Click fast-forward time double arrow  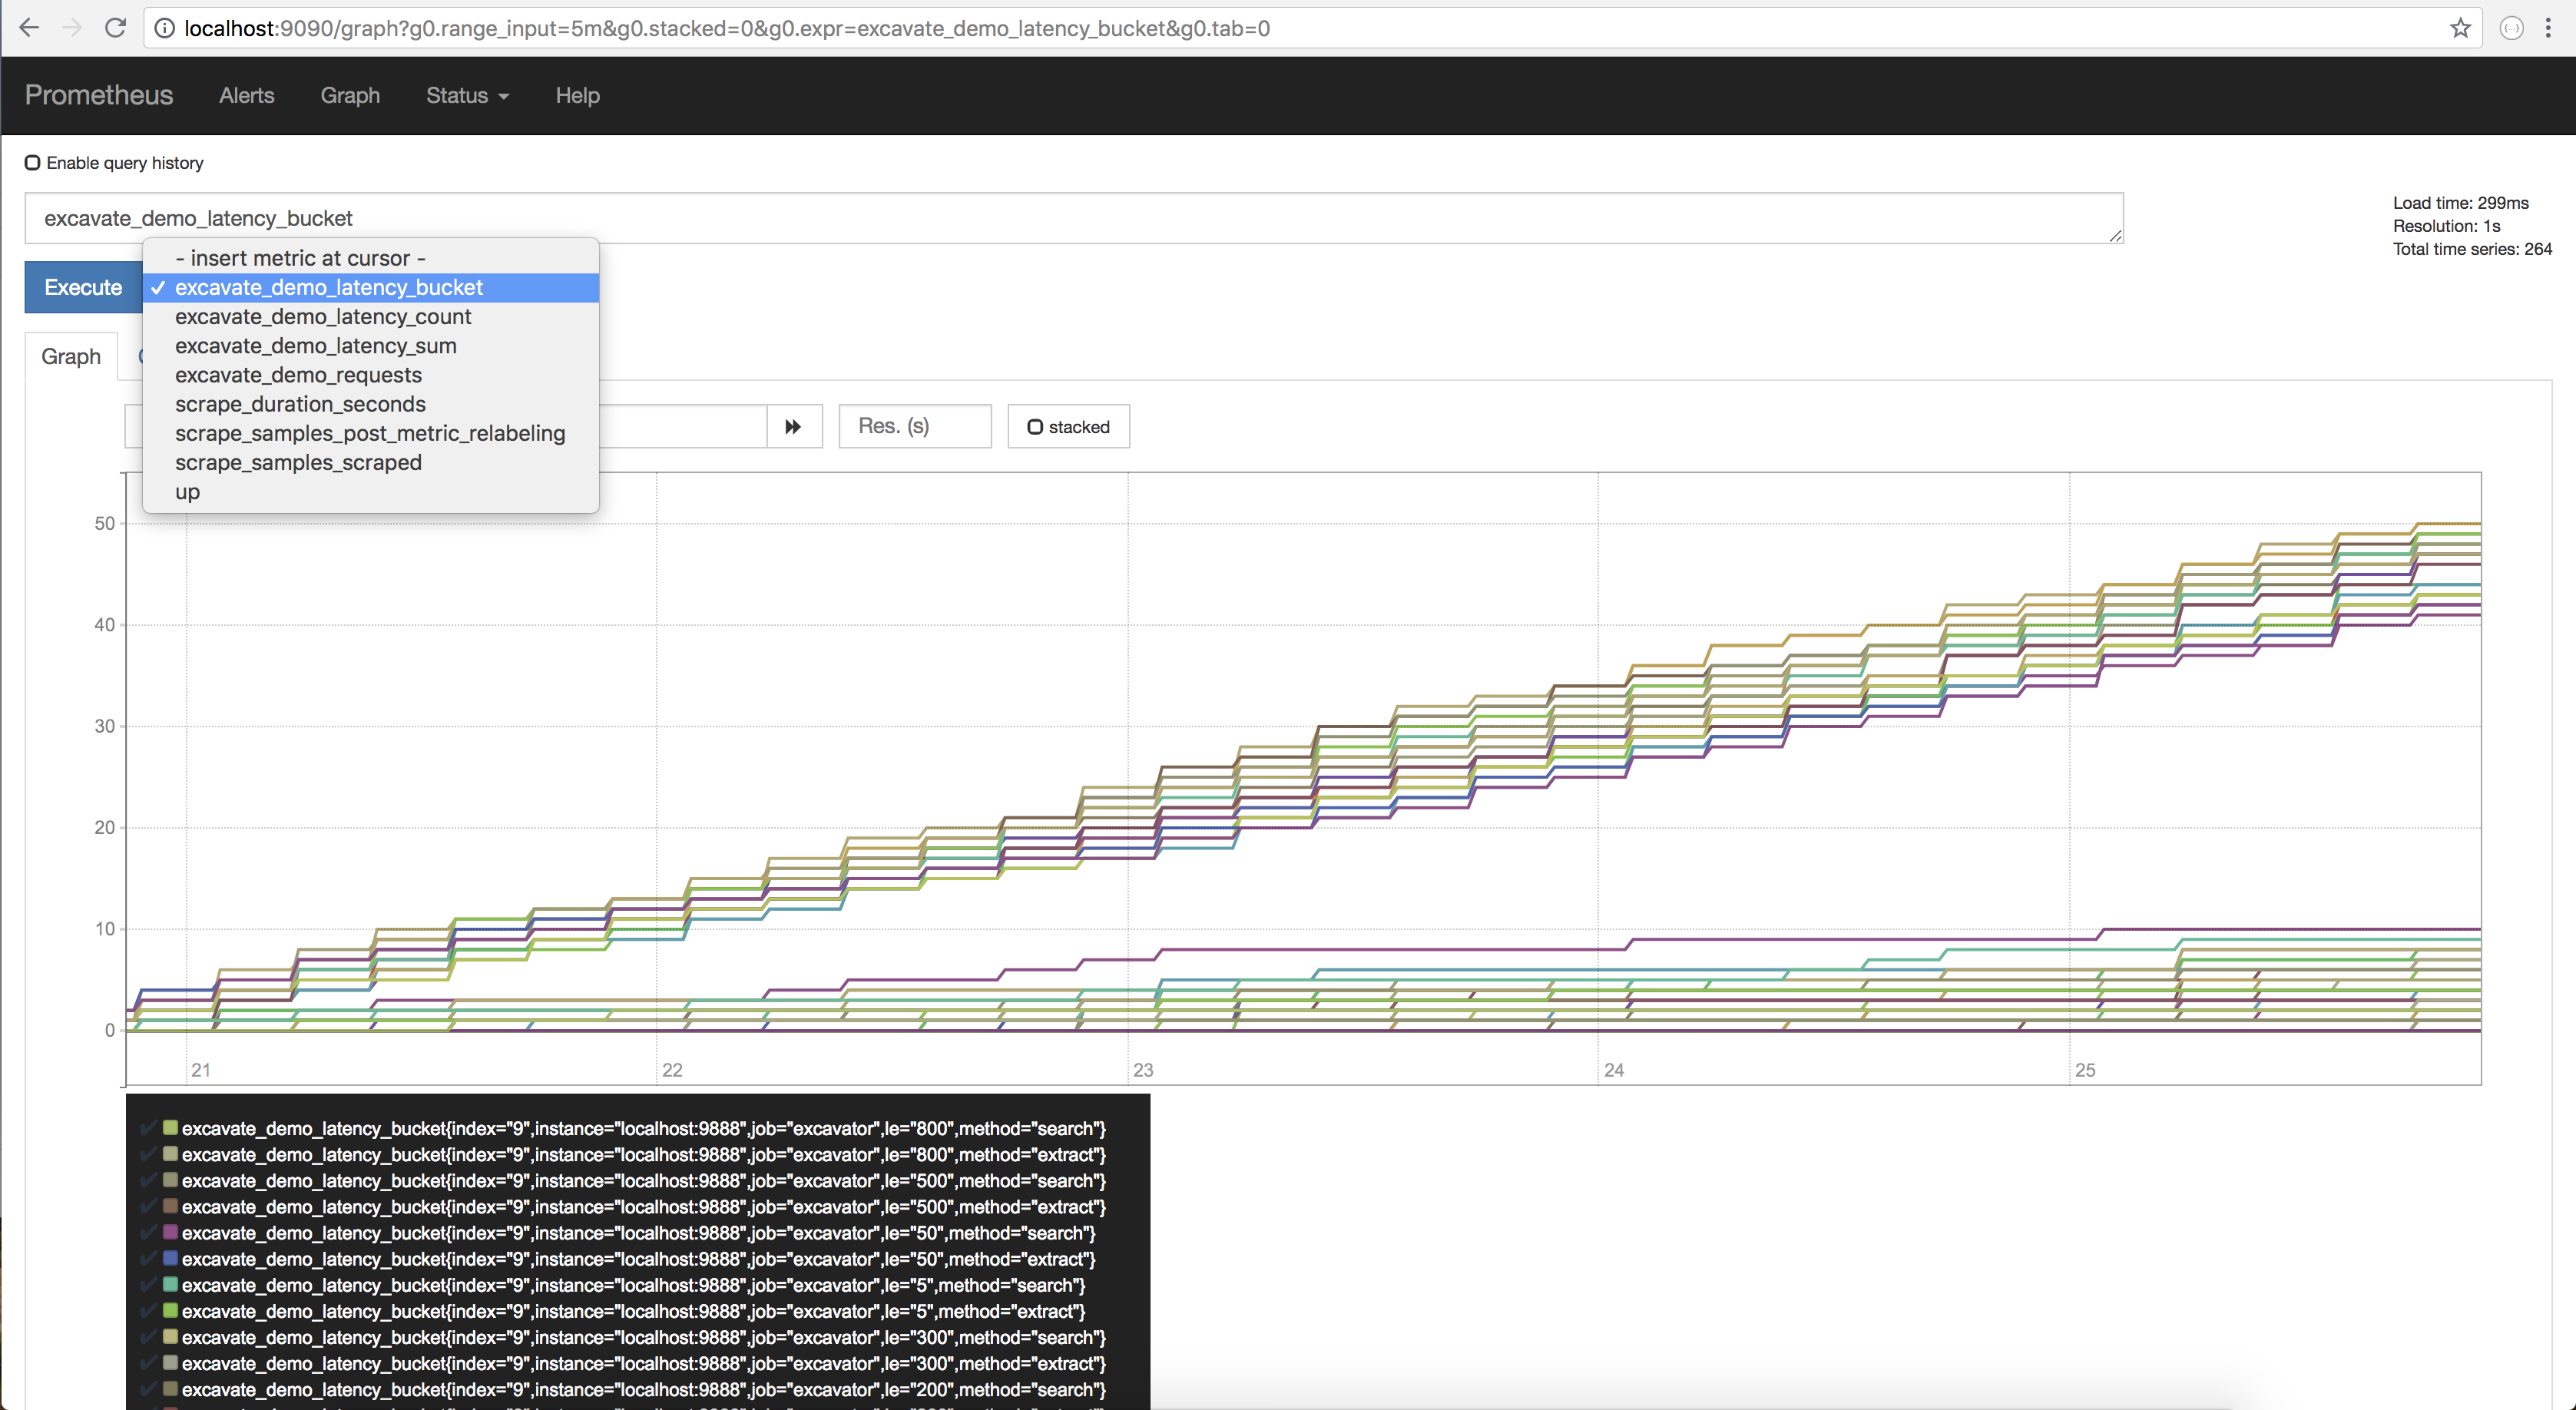pyautogui.click(x=793, y=427)
